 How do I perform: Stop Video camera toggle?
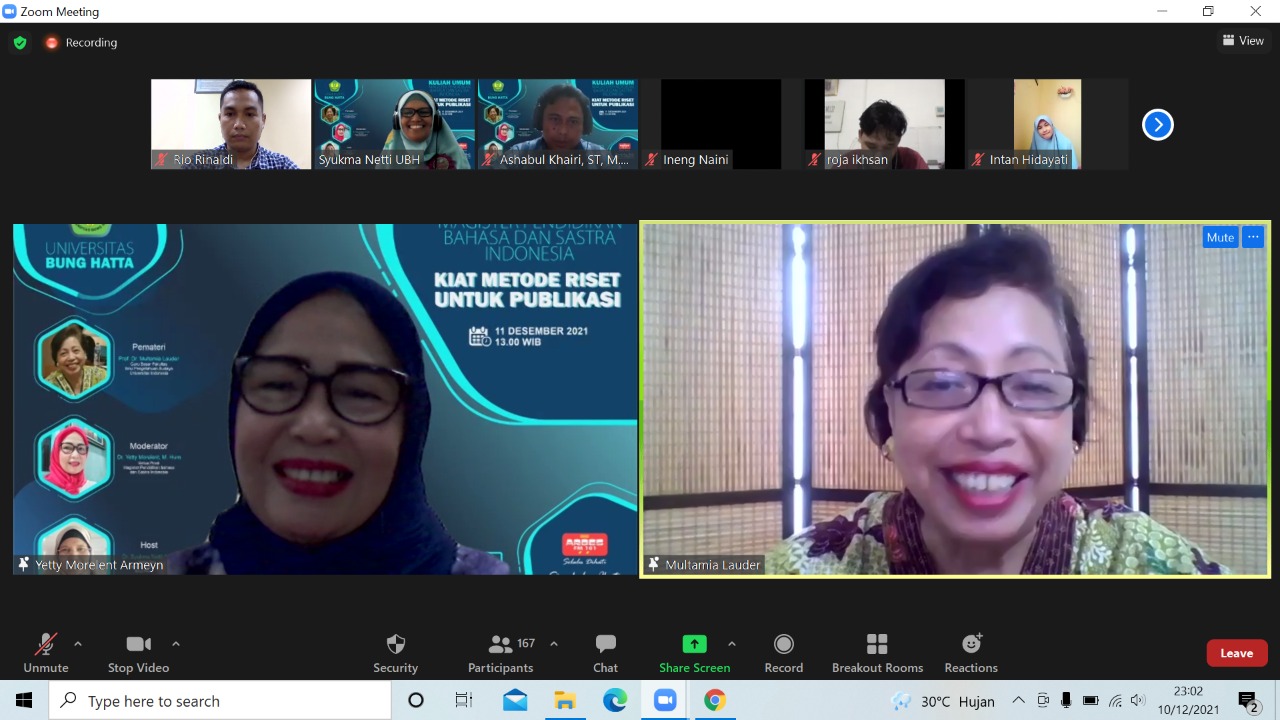pyautogui.click(x=138, y=652)
